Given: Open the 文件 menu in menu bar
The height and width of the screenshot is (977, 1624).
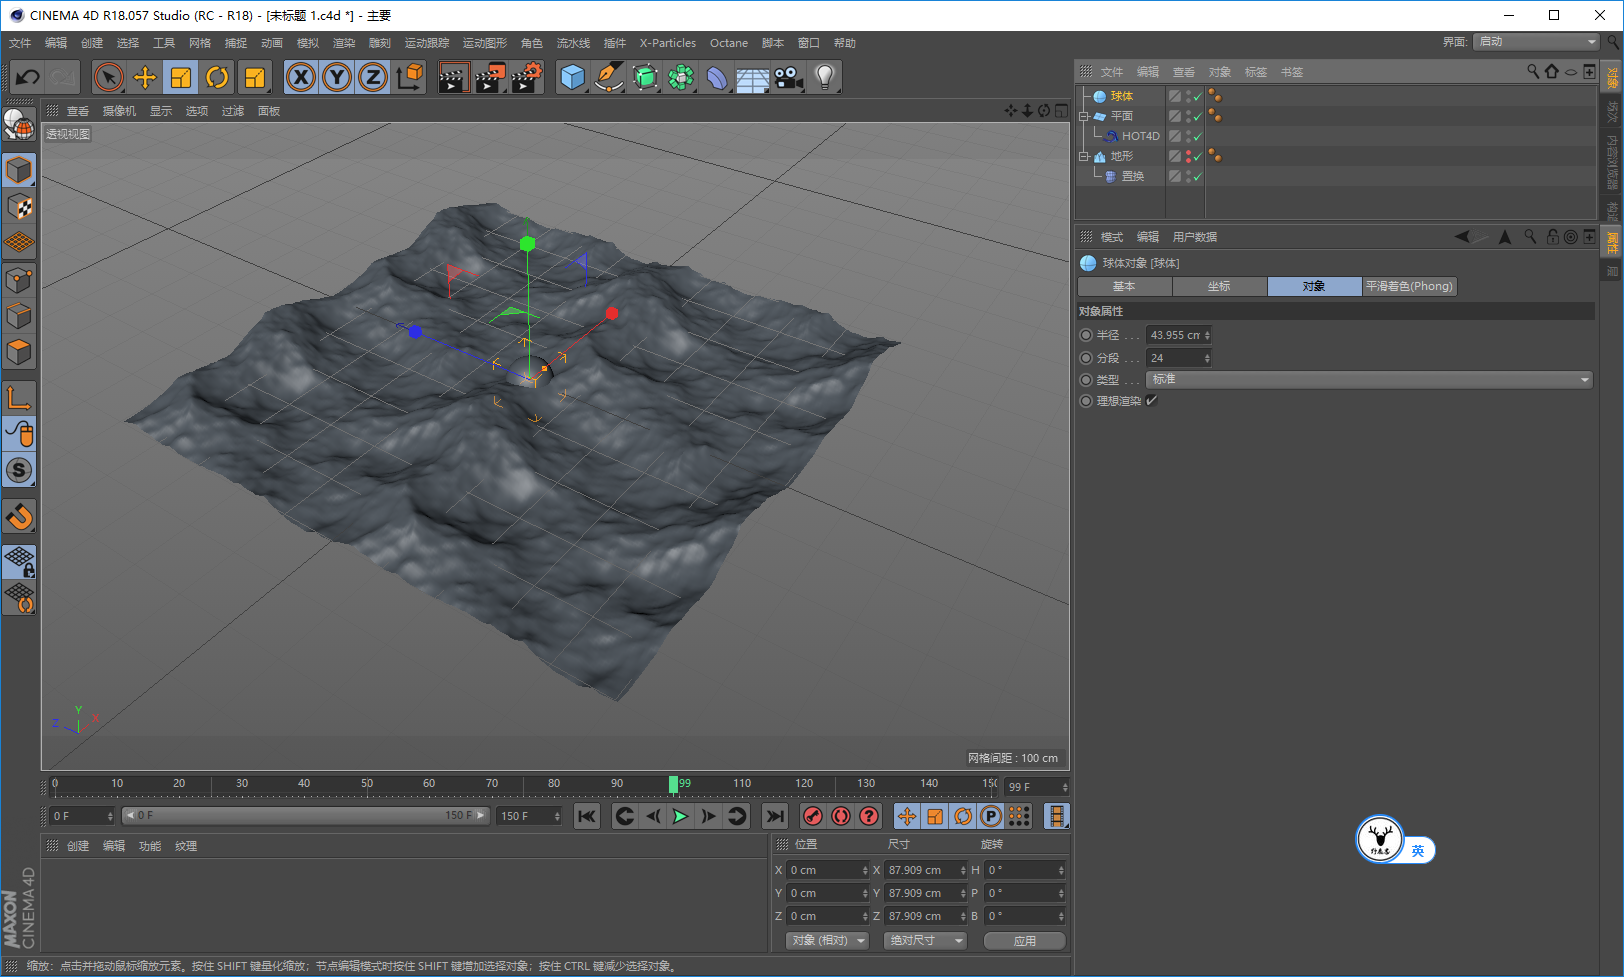Looking at the screenshot, I should [20, 43].
